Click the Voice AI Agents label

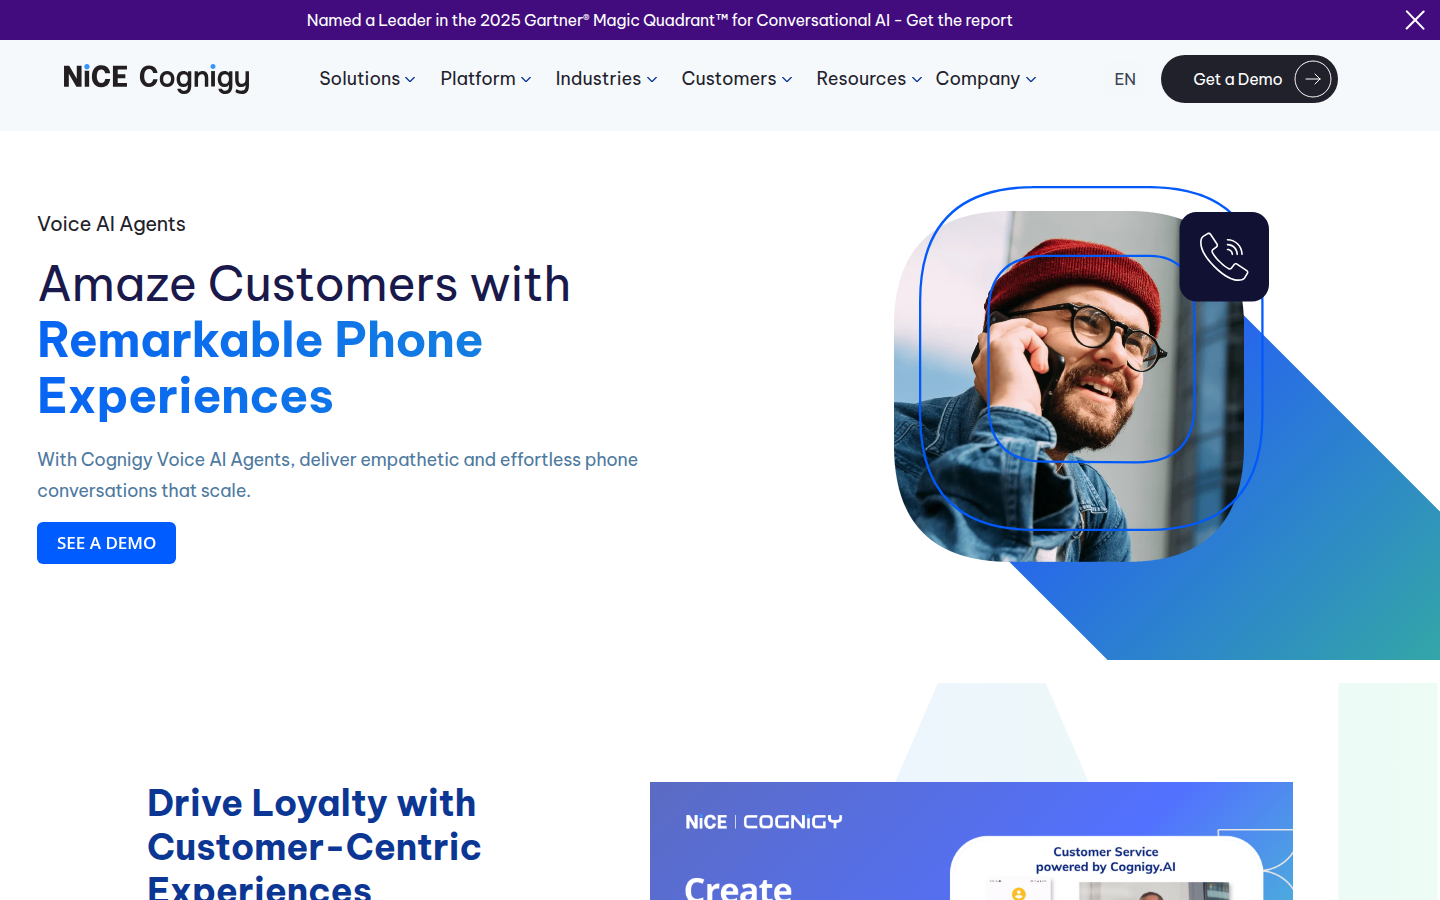click(111, 224)
